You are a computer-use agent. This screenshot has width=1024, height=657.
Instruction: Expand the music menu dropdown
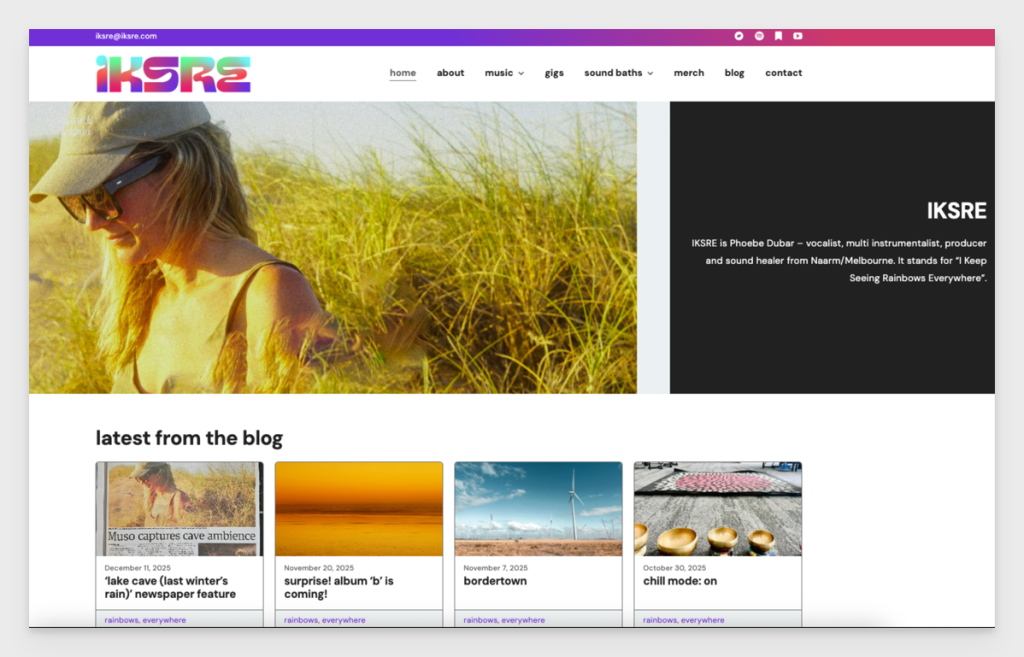click(x=504, y=73)
